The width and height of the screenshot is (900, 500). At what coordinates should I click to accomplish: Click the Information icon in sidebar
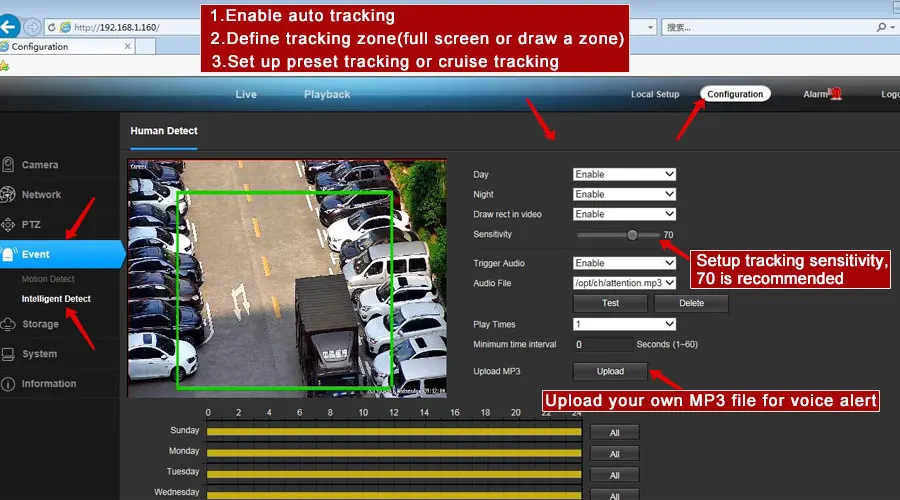coord(8,383)
